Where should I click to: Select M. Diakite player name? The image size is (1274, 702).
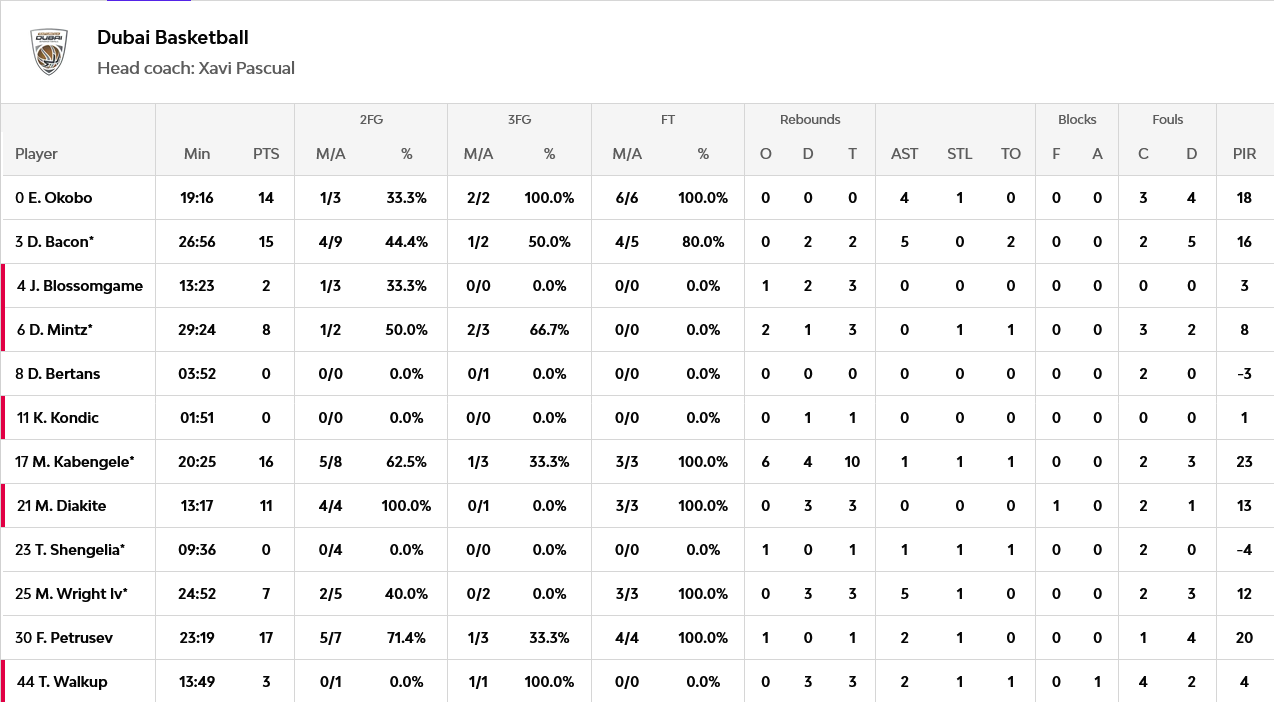click(x=62, y=506)
